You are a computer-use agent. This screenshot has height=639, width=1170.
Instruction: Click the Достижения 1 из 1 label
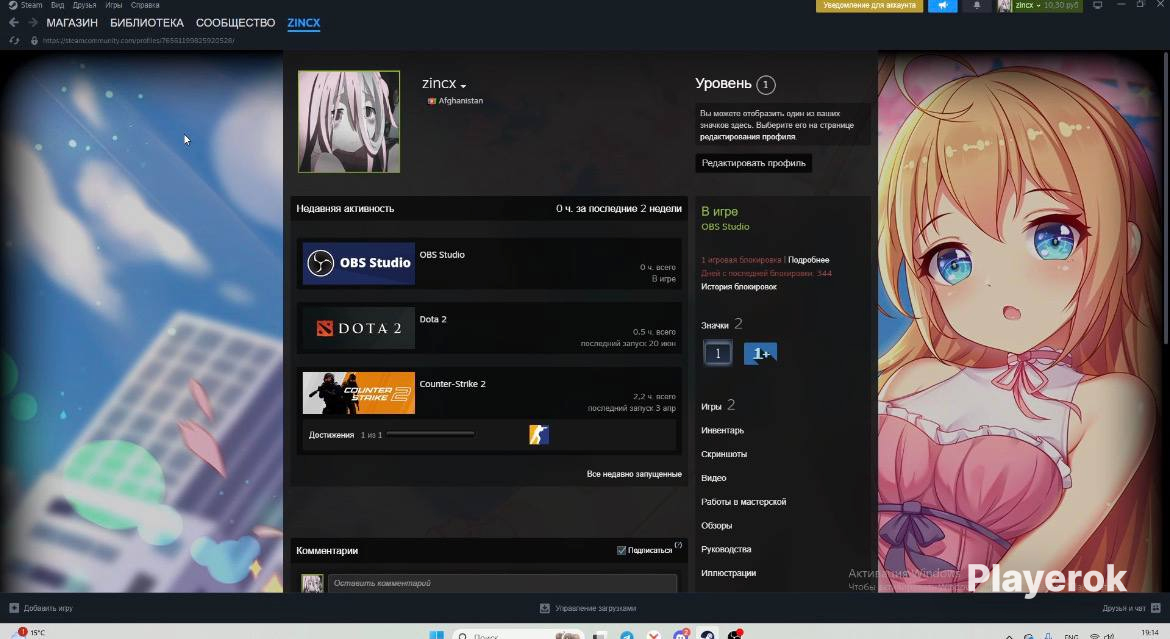tap(345, 434)
